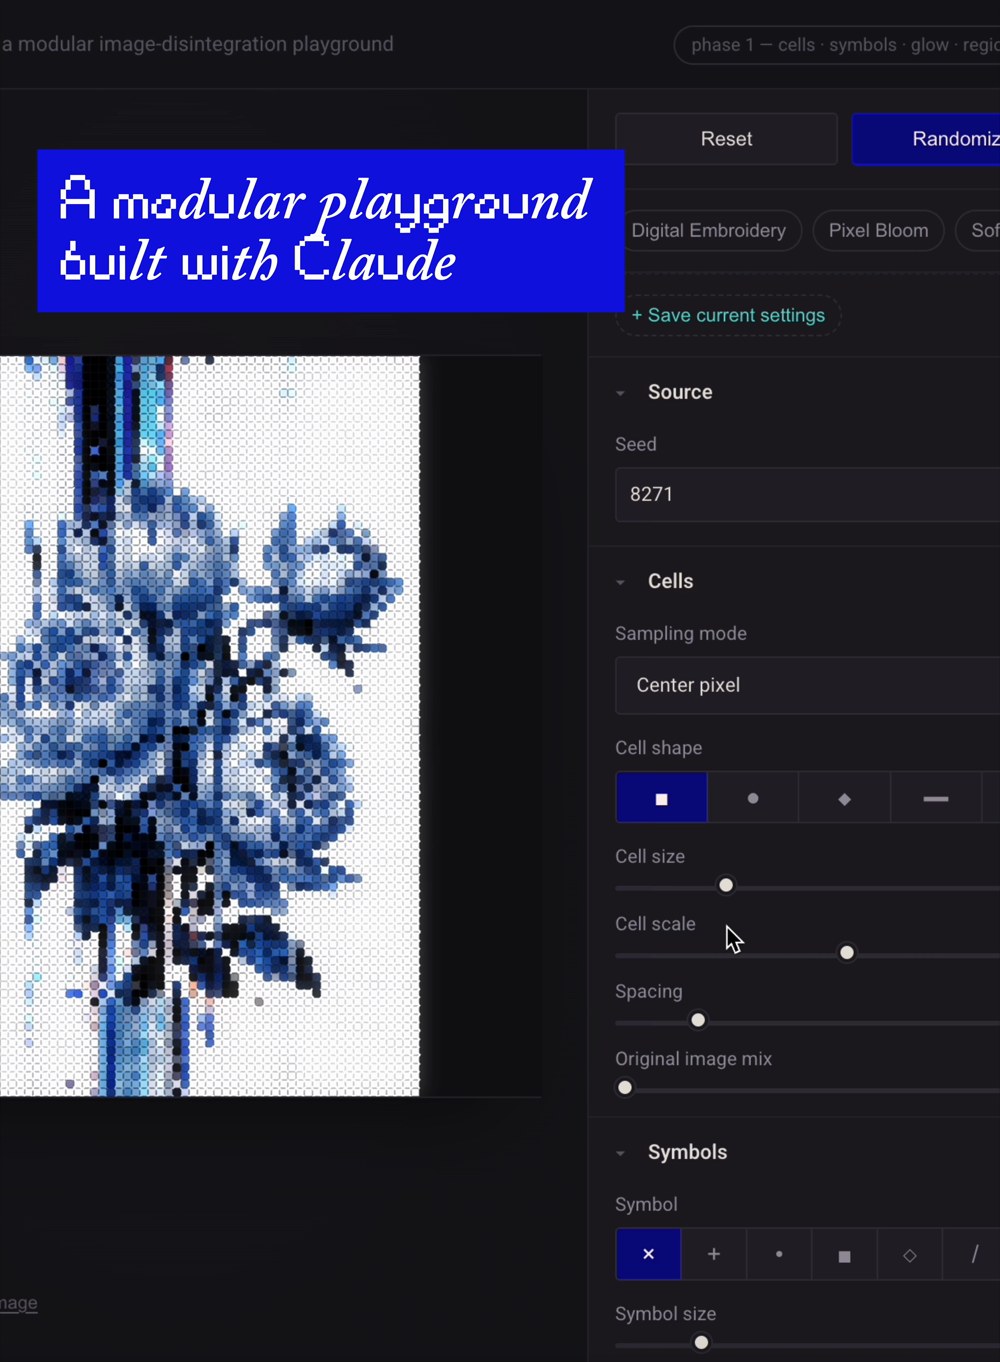Select the circle cell shape

753,798
